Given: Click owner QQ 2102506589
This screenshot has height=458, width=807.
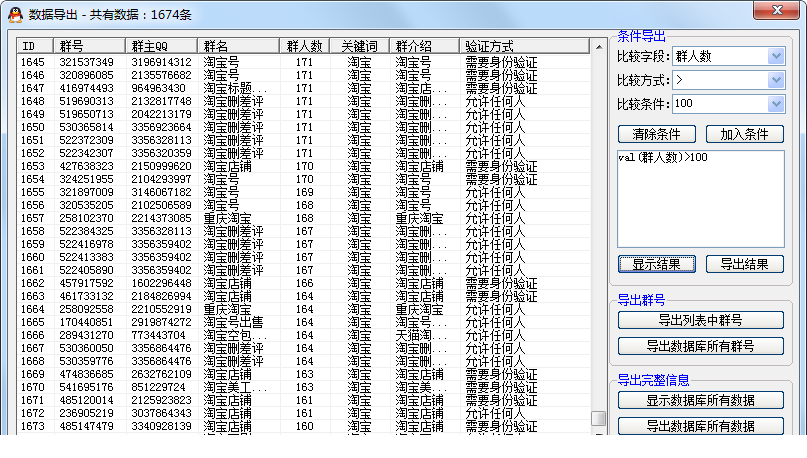Looking at the screenshot, I should 162,205.
